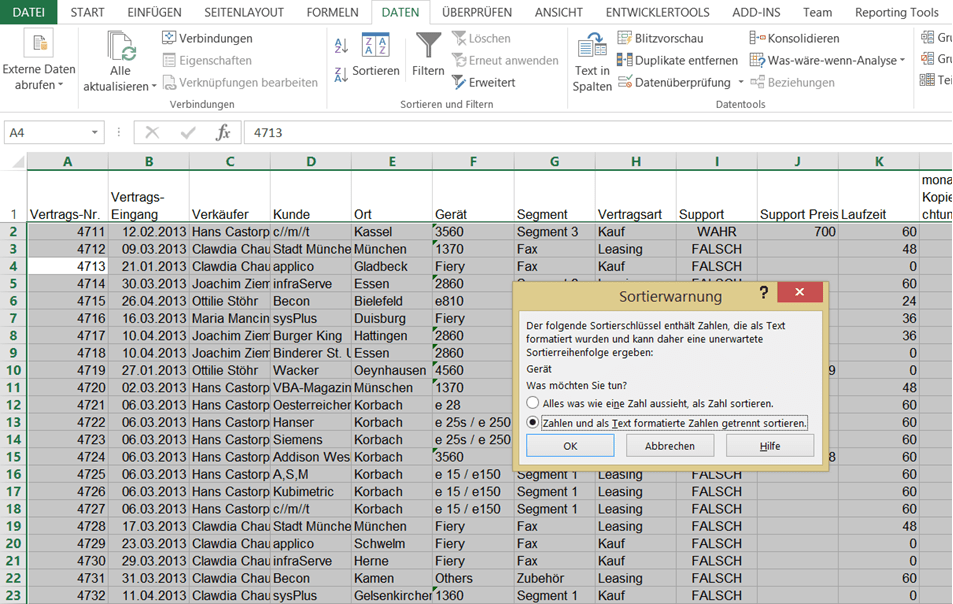Image resolution: width=953 pixels, height=604 pixels.
Task: Click Verknüpfungen bearbeiten command
Action: [240, 82]
